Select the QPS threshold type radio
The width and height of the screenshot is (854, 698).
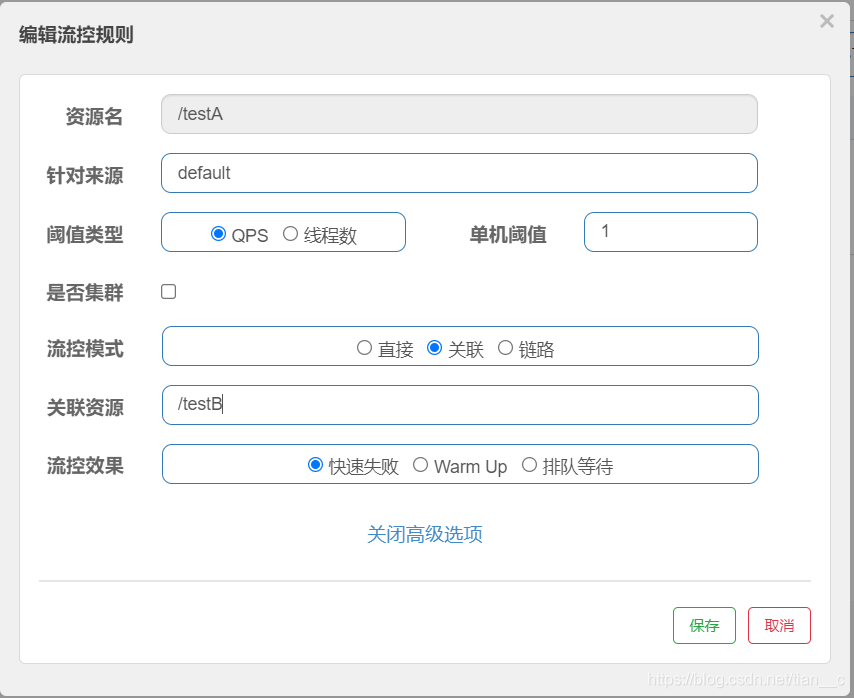click(218, 234)
